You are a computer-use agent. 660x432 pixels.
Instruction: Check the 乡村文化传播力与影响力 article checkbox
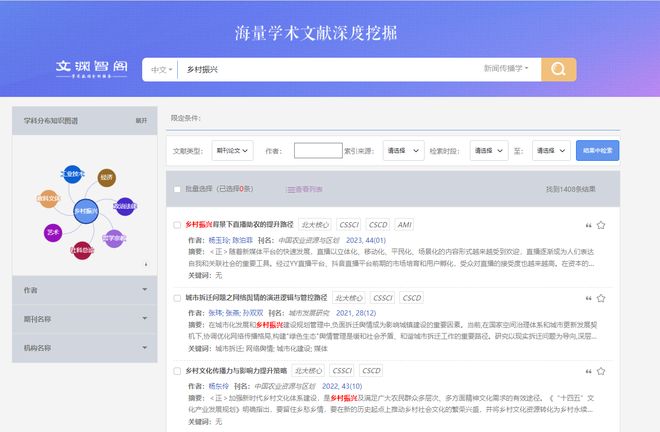click(177, 371)
